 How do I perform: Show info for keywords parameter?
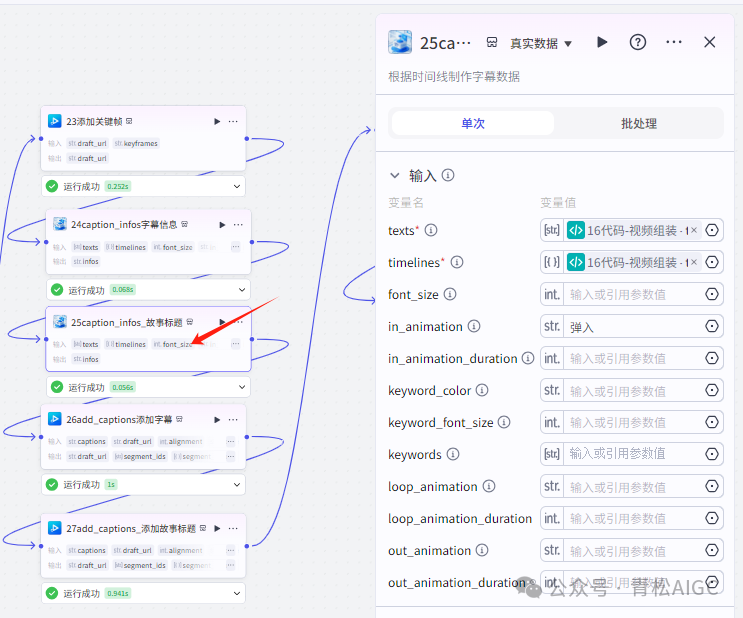(453, 454)
